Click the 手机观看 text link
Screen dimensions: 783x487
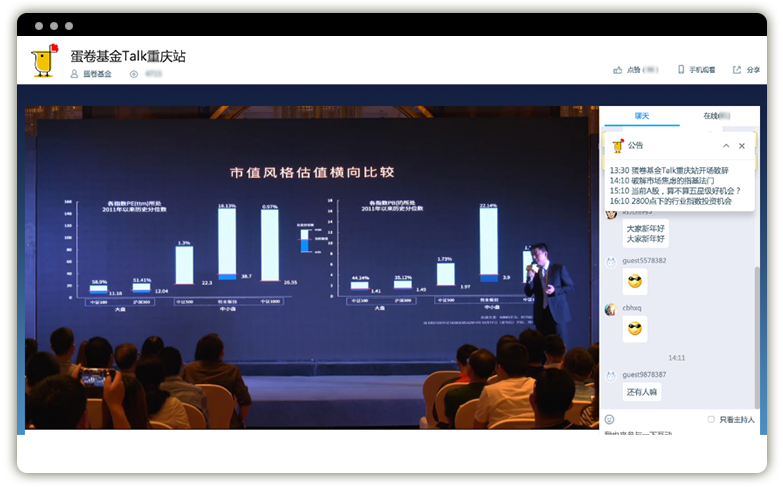pyautogui.click(x=702, y=70)
